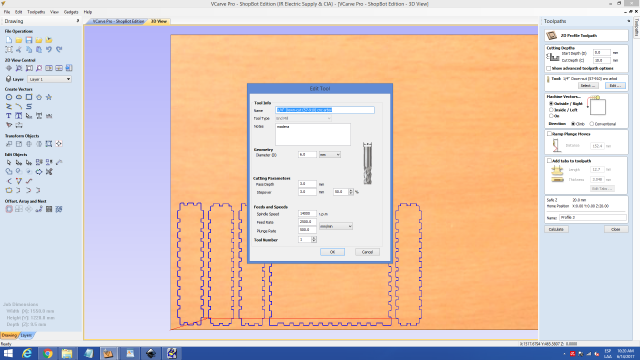Open File Explorer from the taskbar
640x360 pixels.
(x=67, y=353)
